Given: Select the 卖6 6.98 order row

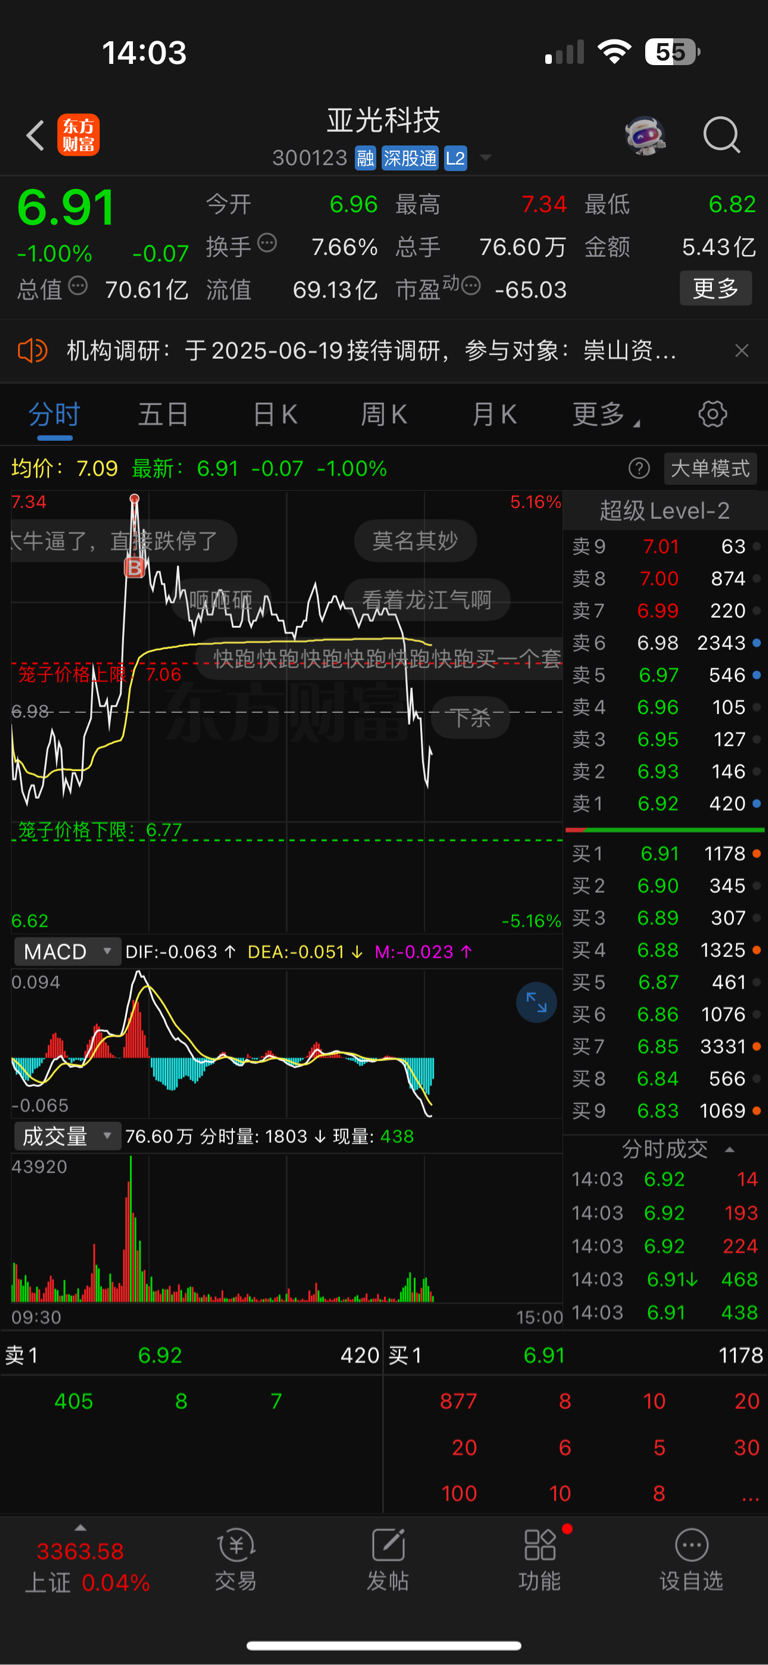Looking at the screenshot, I should pos(665,643).
